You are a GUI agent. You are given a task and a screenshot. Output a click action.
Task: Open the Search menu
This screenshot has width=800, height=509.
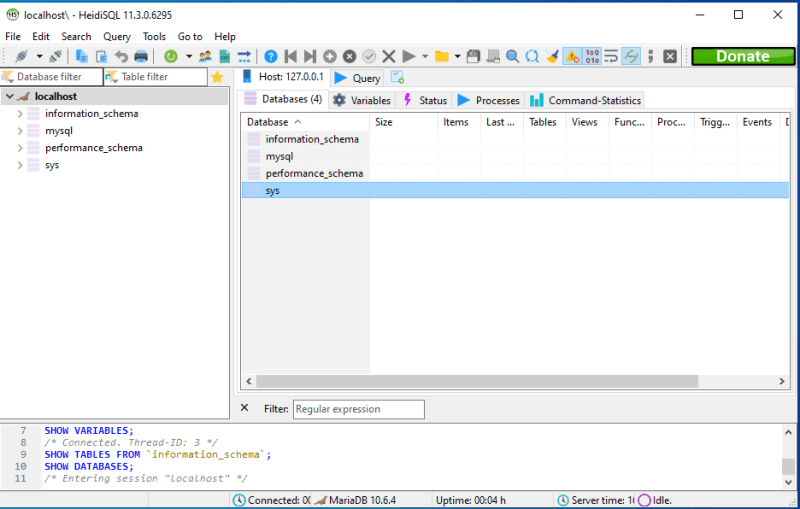pyautogui.click(x=76, y=37)
